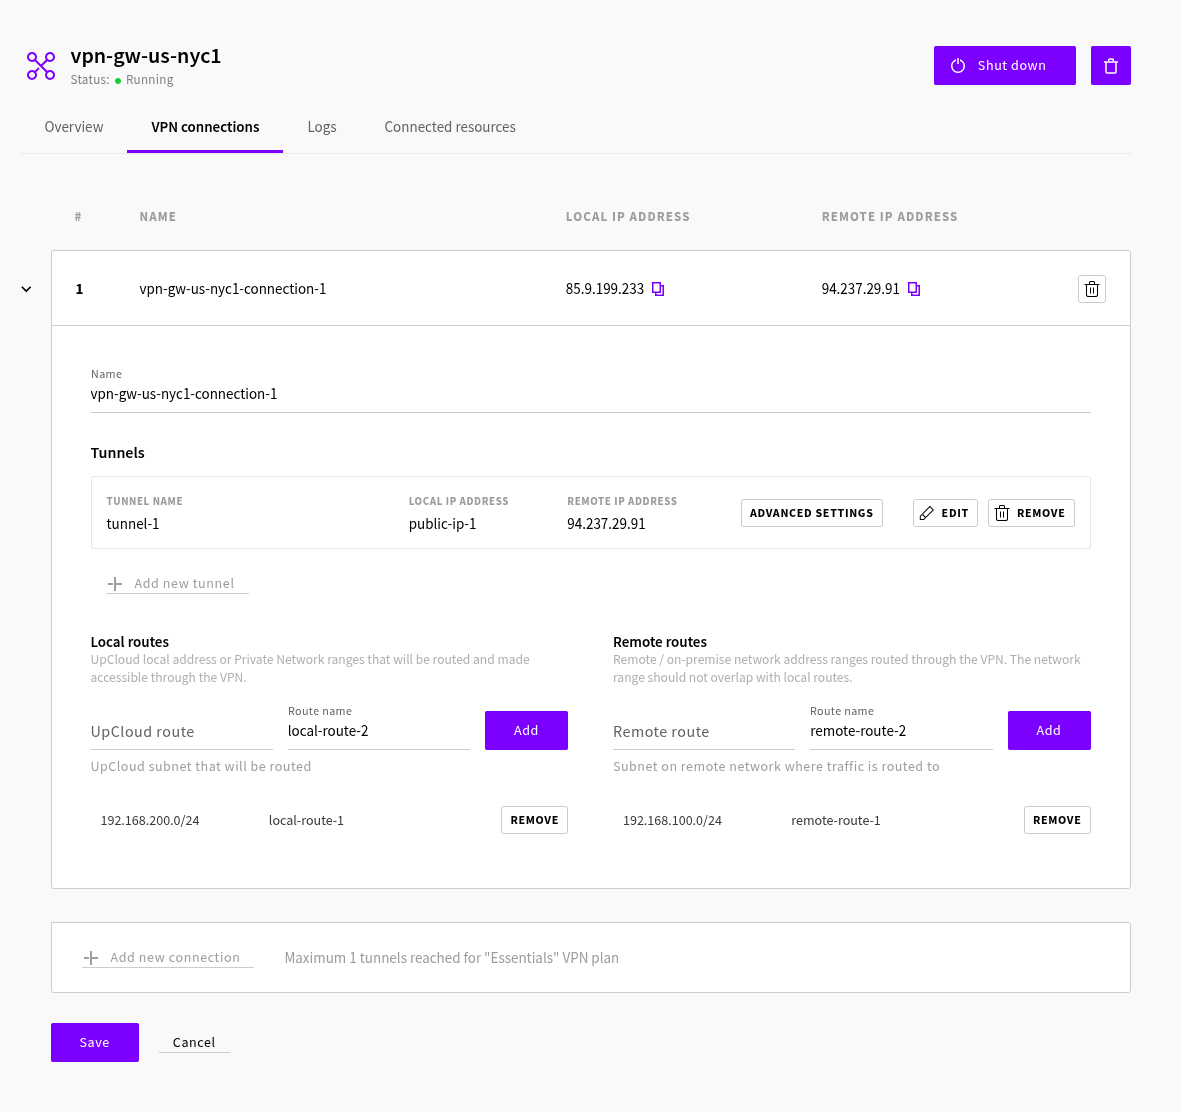Open the Overview tab
Image resolution: width=1181 pixels, height=1112 pixels.
pos(74,127)
